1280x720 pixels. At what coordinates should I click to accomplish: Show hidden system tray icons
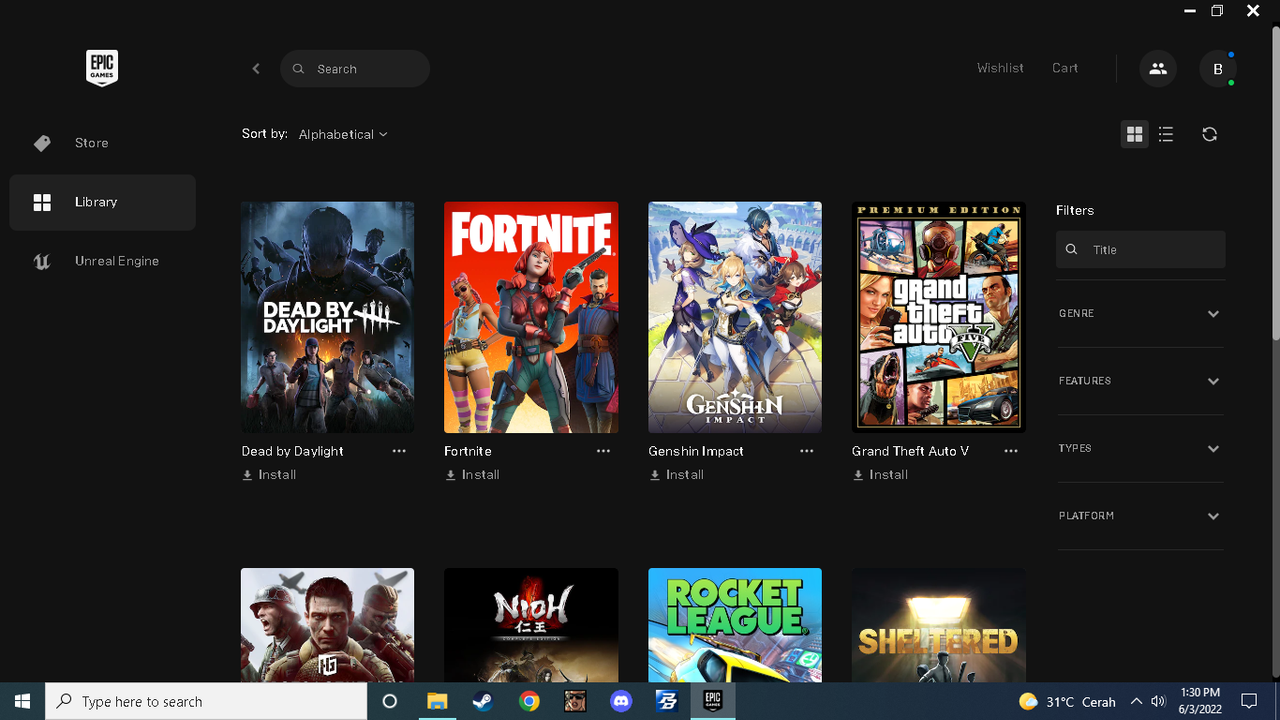point(1136,701)
